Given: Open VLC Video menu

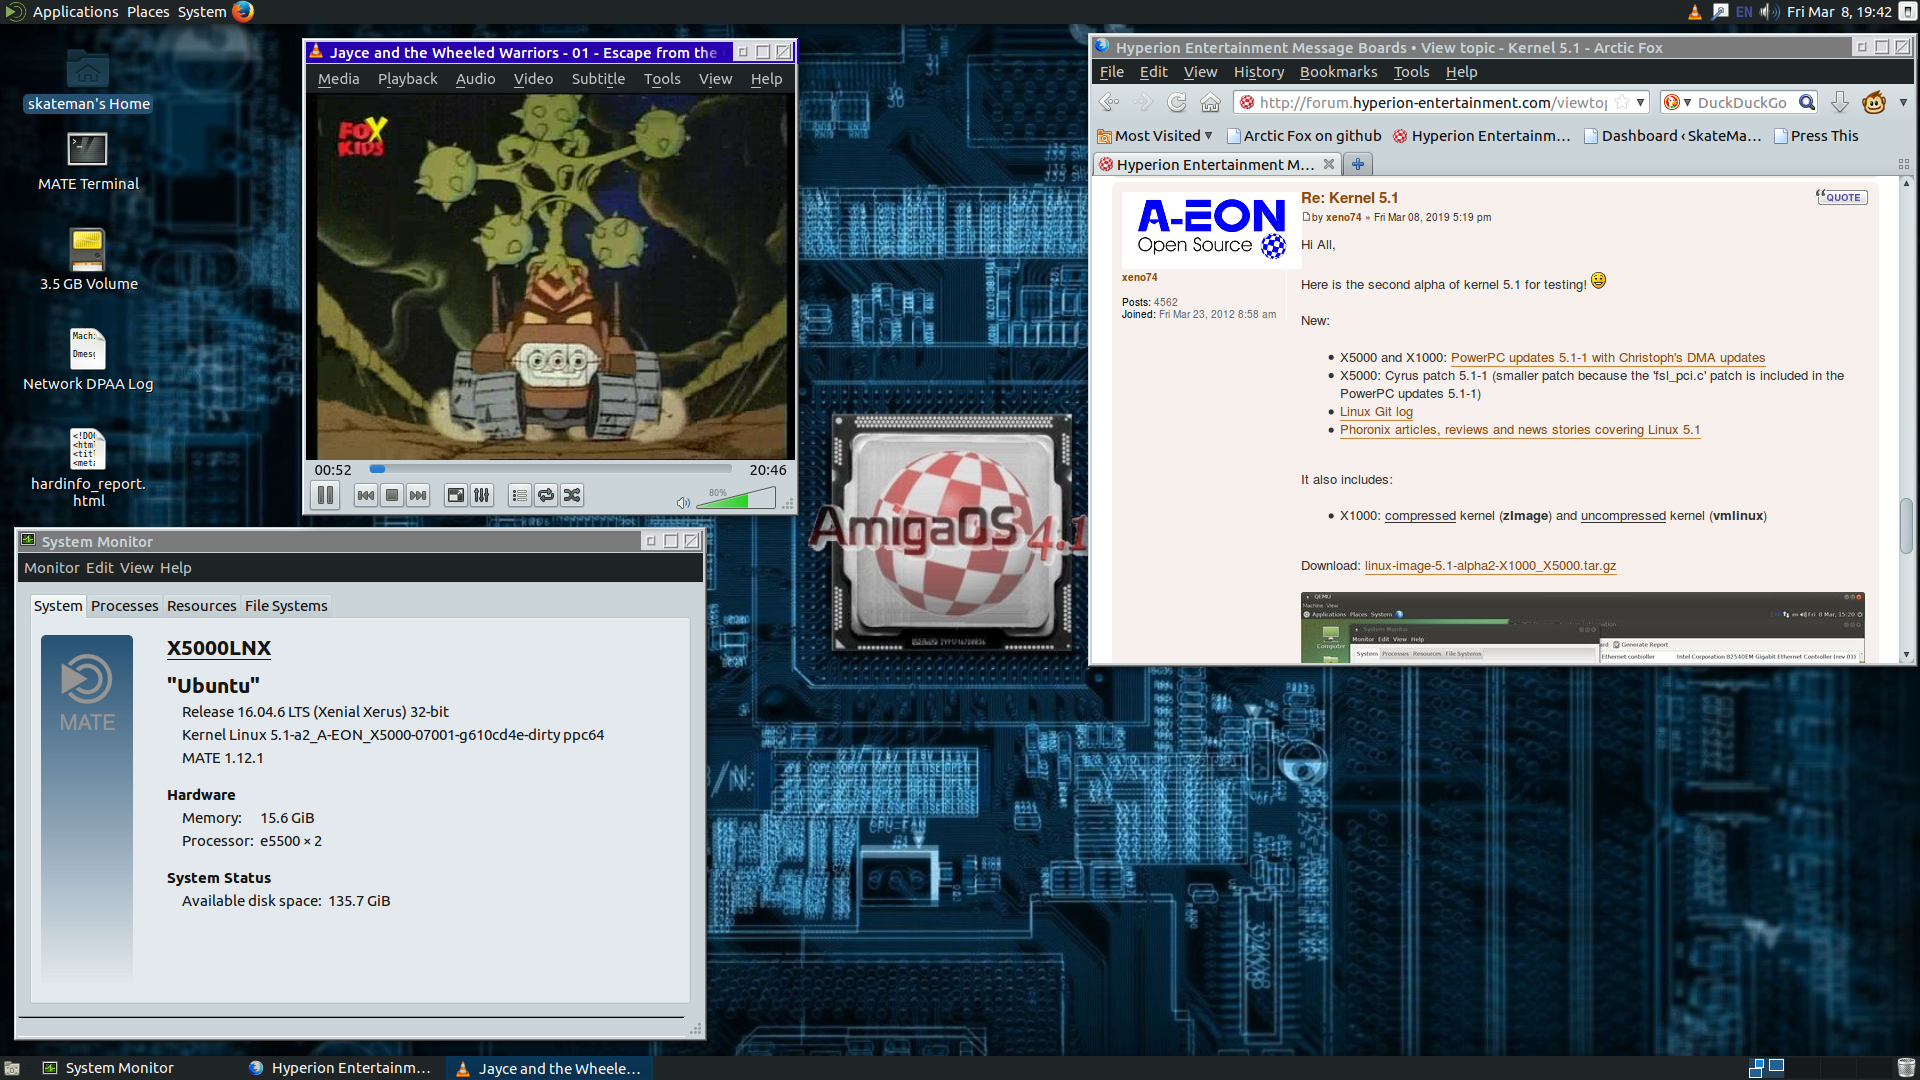Looking at the screenshot, I should point(533,79).
